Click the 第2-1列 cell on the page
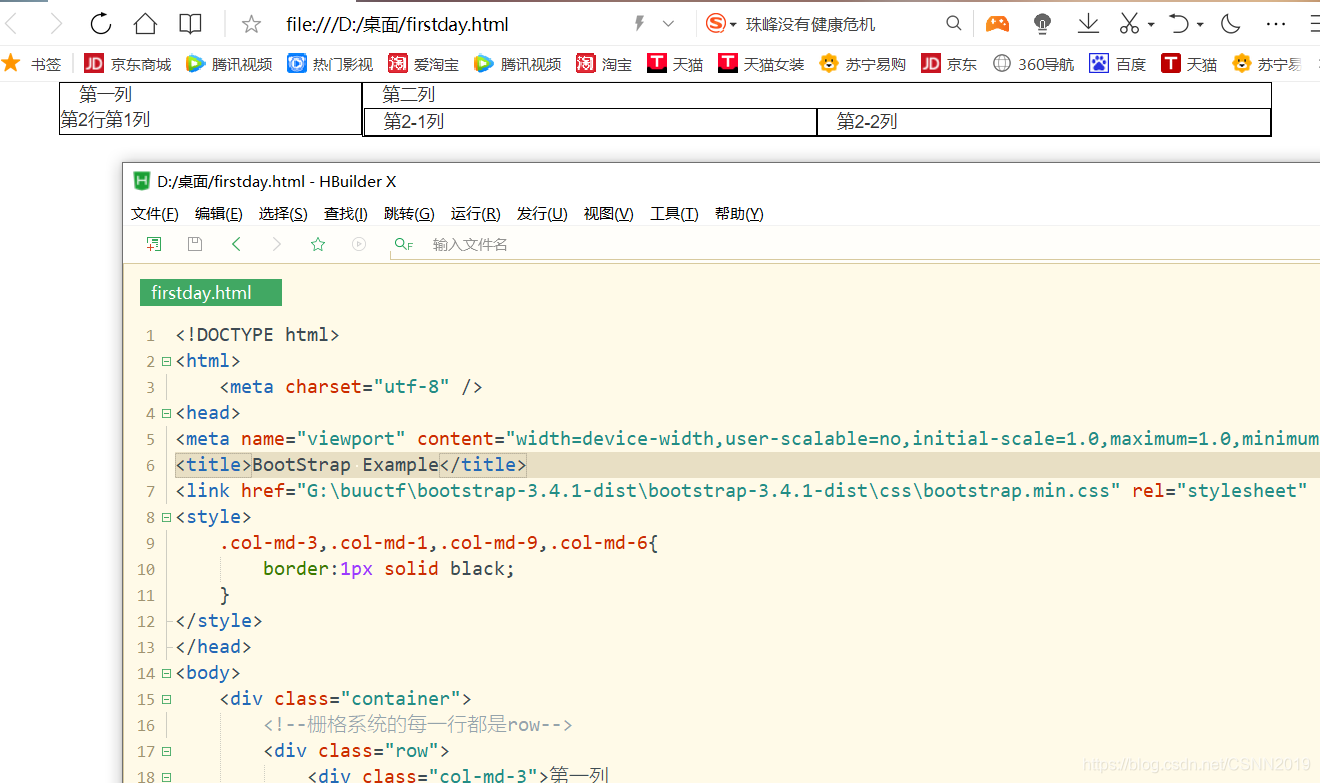The width and height of the screenshot is (1320, 783). pos(590,122)
